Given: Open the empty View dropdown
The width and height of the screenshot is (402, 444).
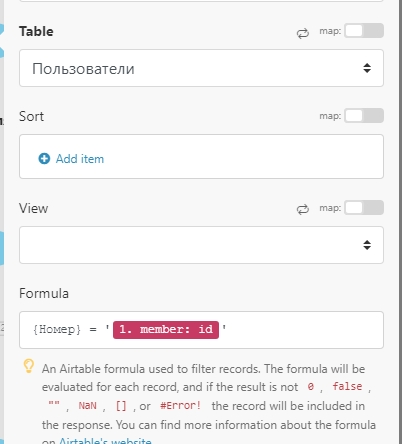Looking at the screenshot, I should pyautogui.click(x=201, y=245).
